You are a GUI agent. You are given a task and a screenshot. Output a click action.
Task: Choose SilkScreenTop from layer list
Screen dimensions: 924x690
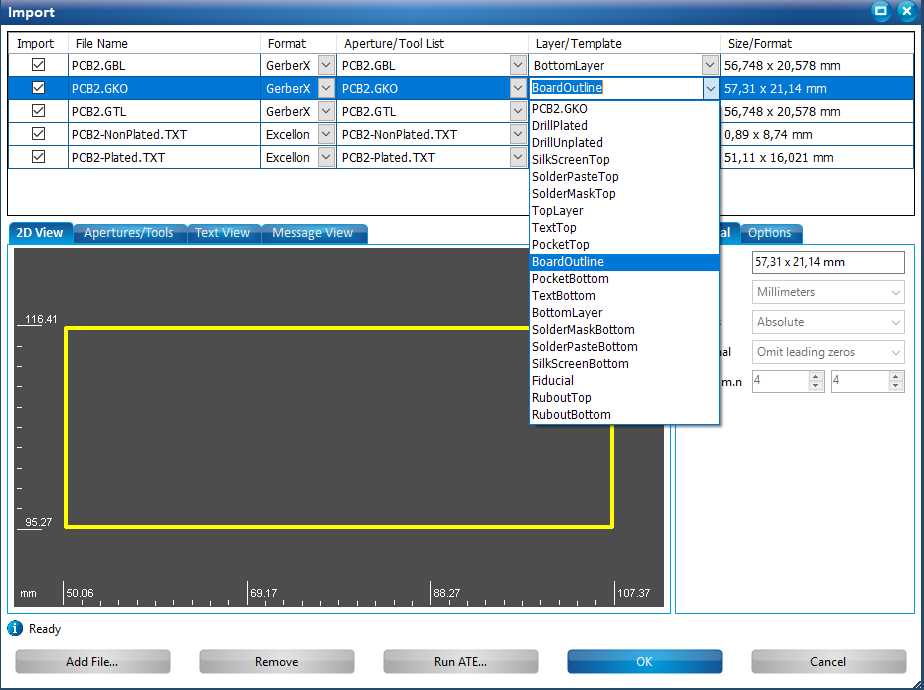pos(570,160)
